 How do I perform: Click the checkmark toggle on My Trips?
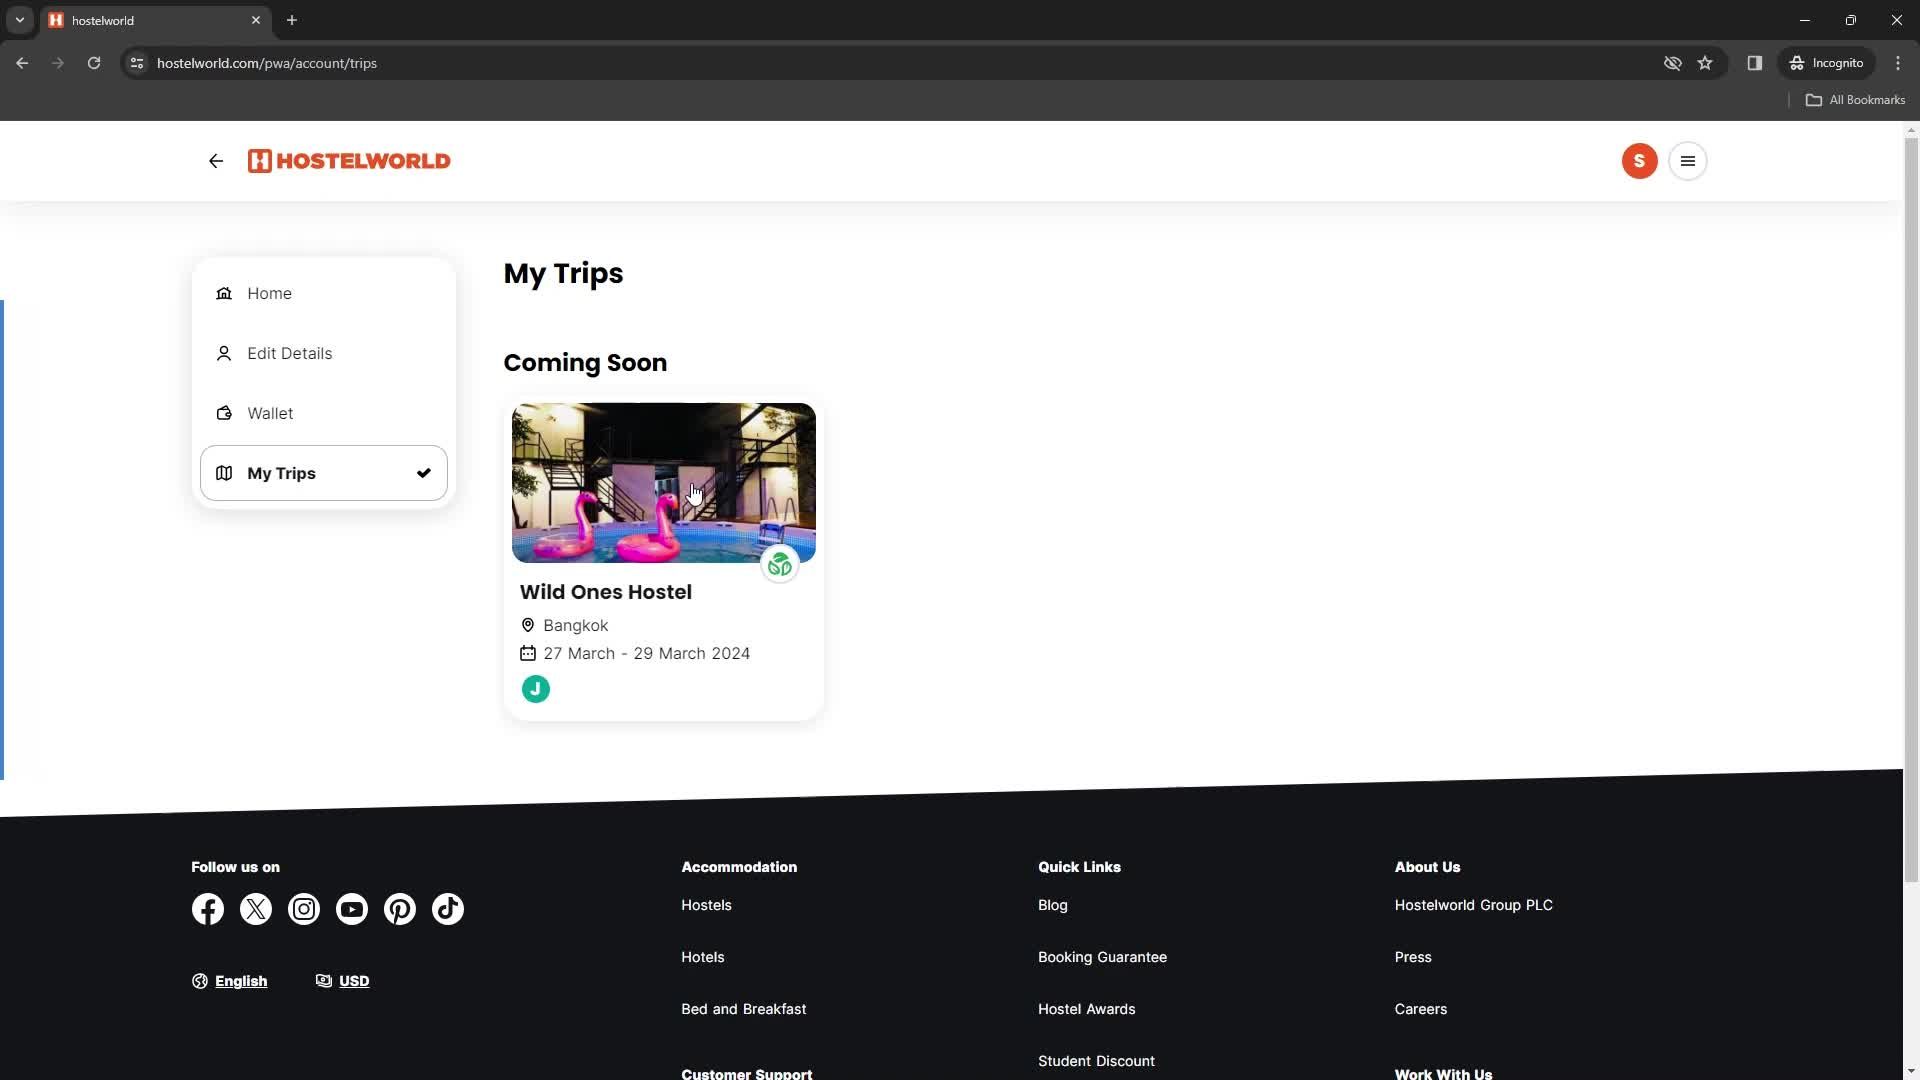coord(423,472)
